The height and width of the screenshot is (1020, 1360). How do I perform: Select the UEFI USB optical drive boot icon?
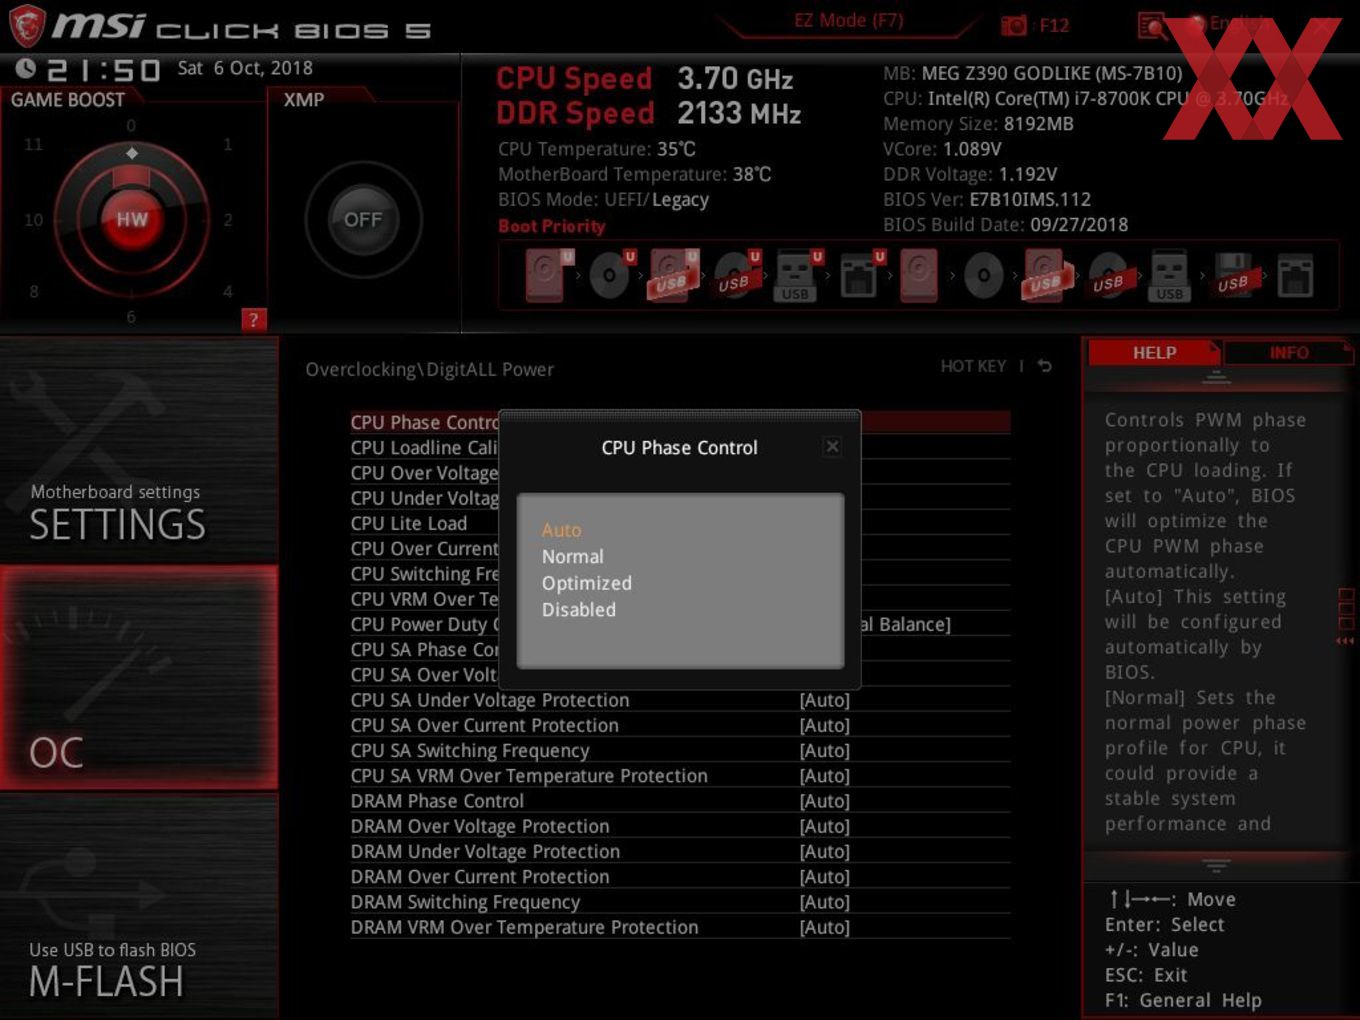pyautogui.click(x=736, y=274)
